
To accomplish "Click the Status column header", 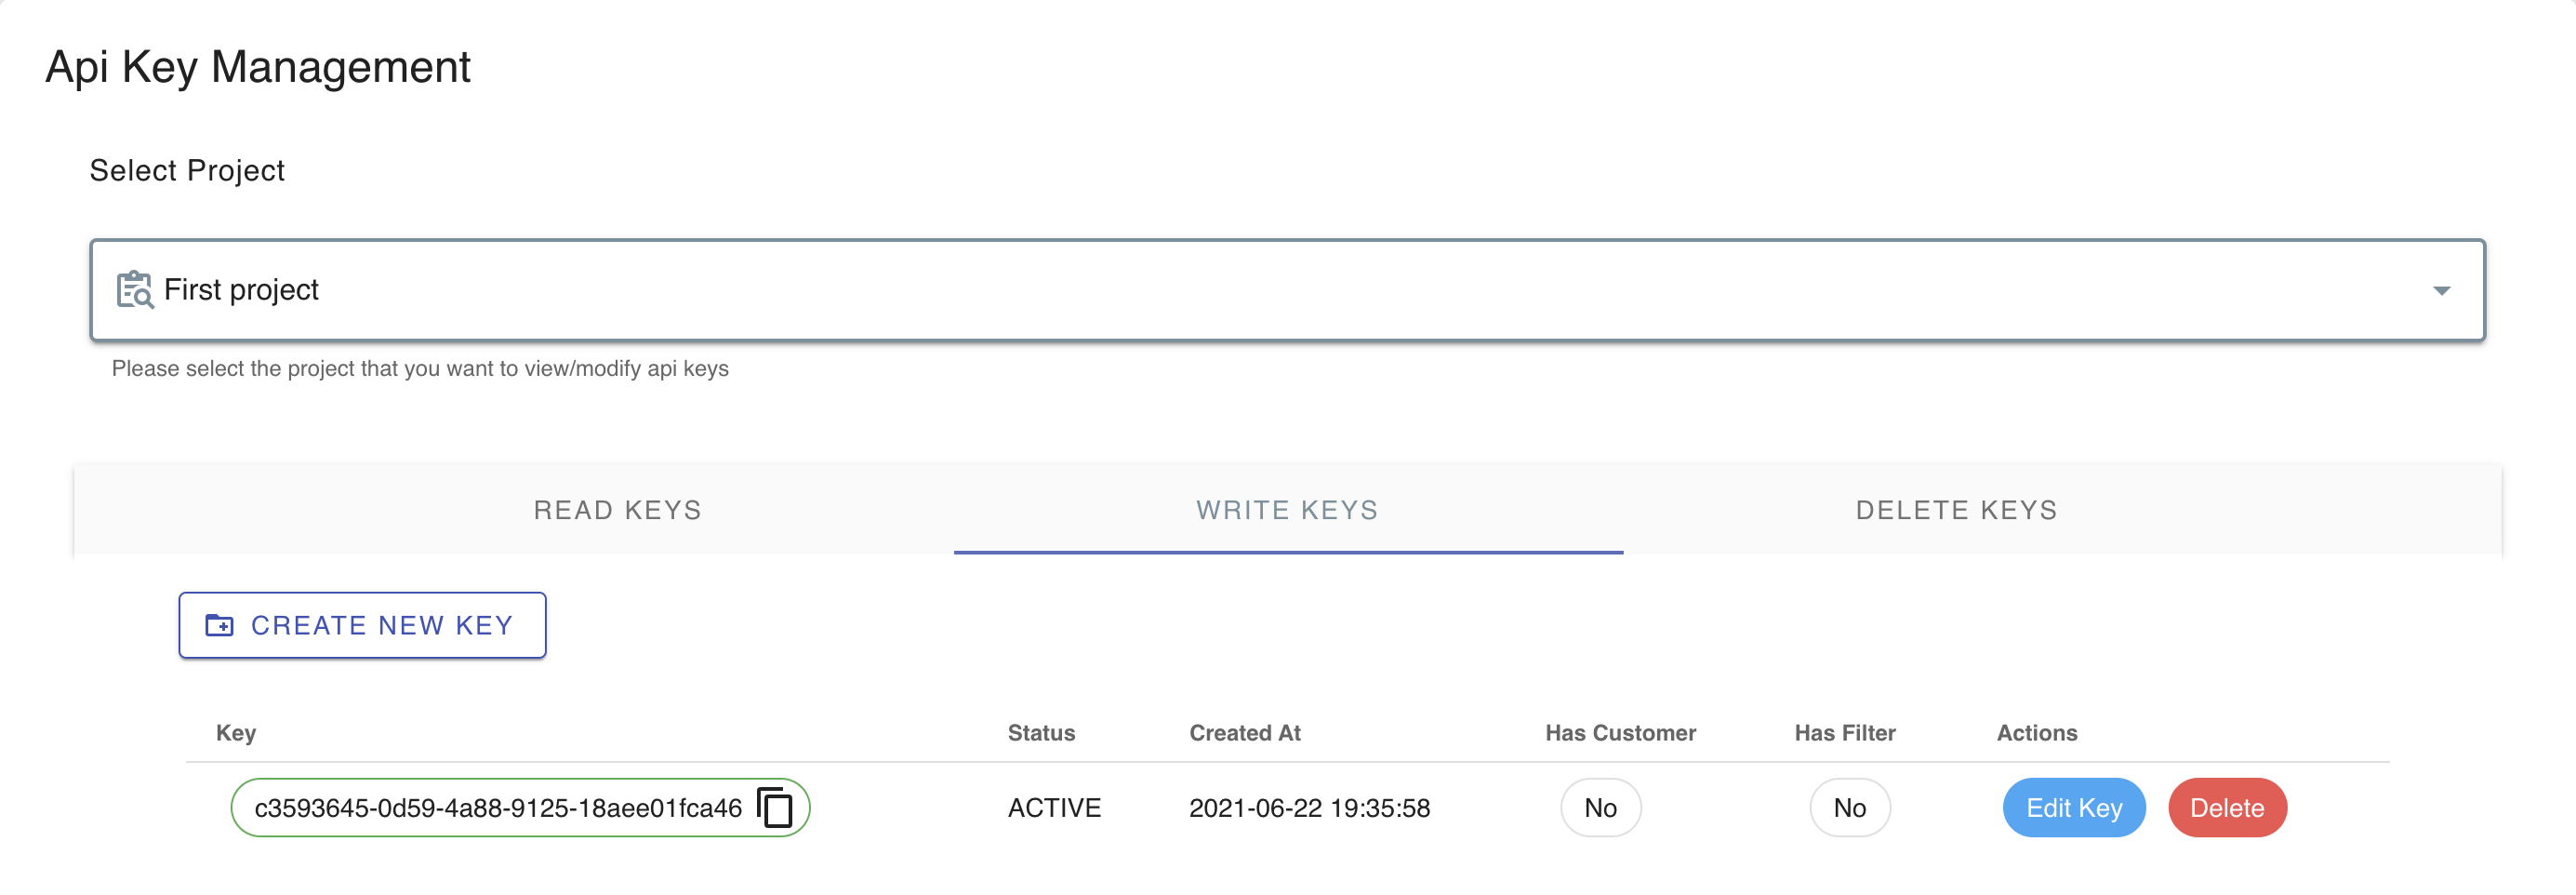I will tap(1041, 732).
